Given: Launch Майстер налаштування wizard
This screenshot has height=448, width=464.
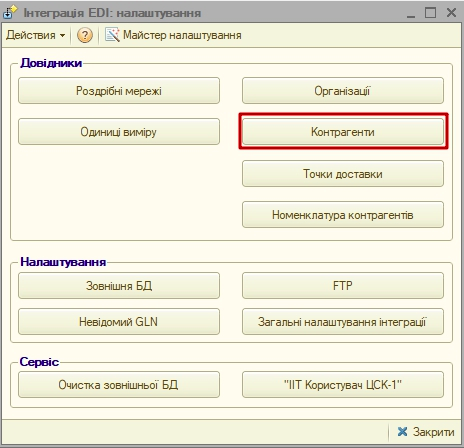Looking at the screenshot, I should 173,35.
